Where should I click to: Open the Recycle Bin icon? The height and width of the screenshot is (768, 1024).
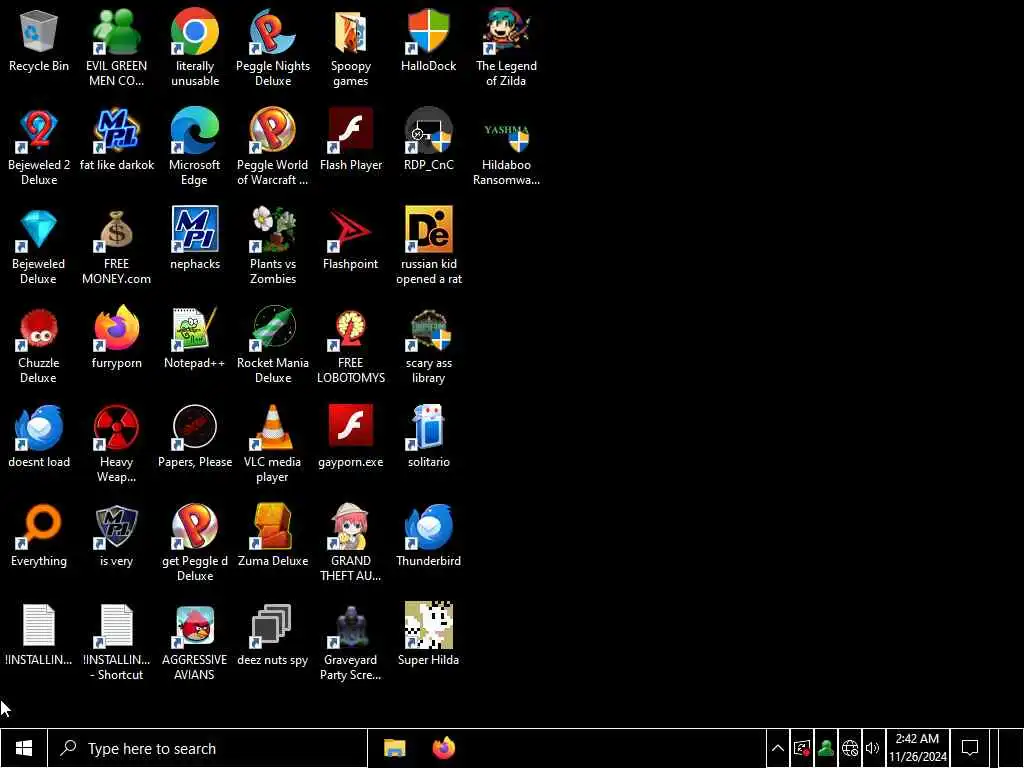(x=39, y=41)
